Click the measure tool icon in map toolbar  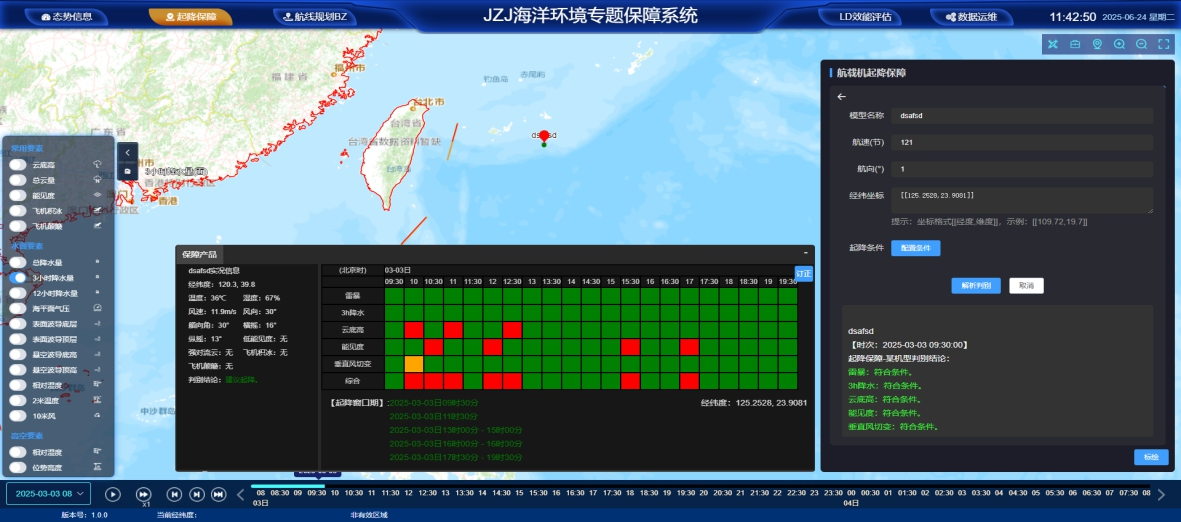point(1053,44)
